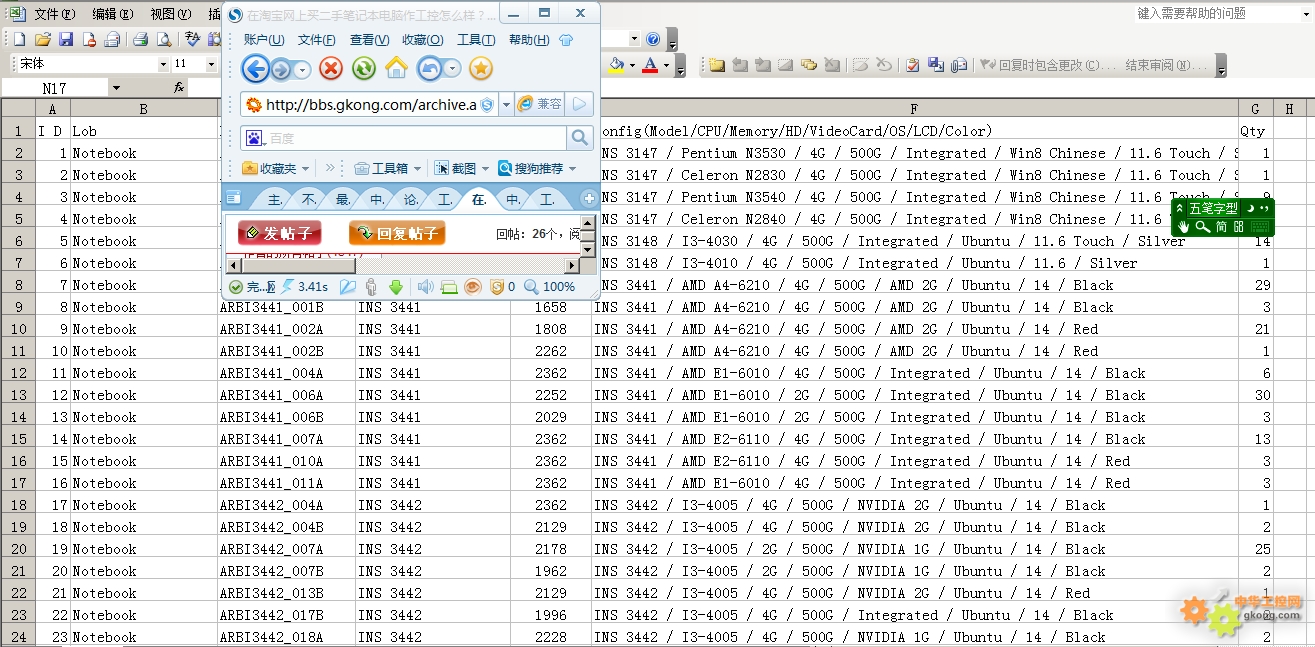Click the insert function fx button
The width and height of the screenshot is (1315, 647).
(179, 88)
